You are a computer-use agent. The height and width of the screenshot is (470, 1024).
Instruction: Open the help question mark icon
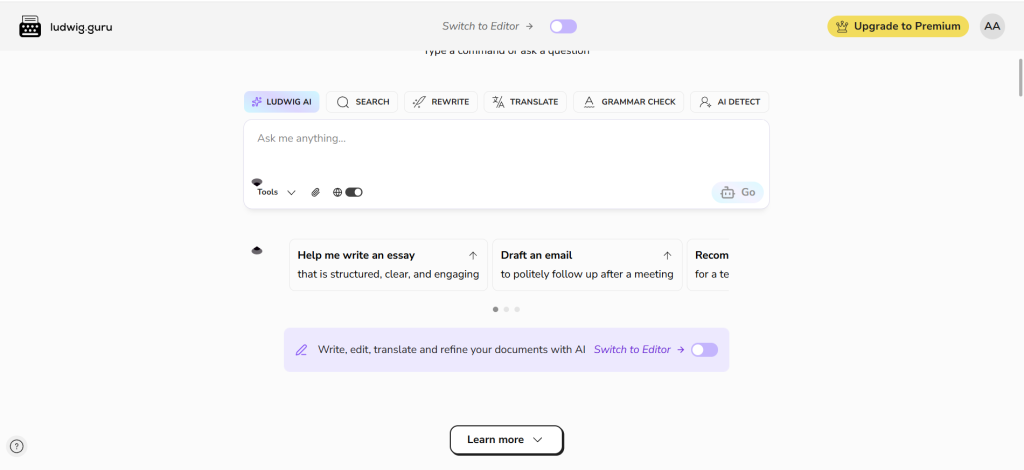(17, 446)
